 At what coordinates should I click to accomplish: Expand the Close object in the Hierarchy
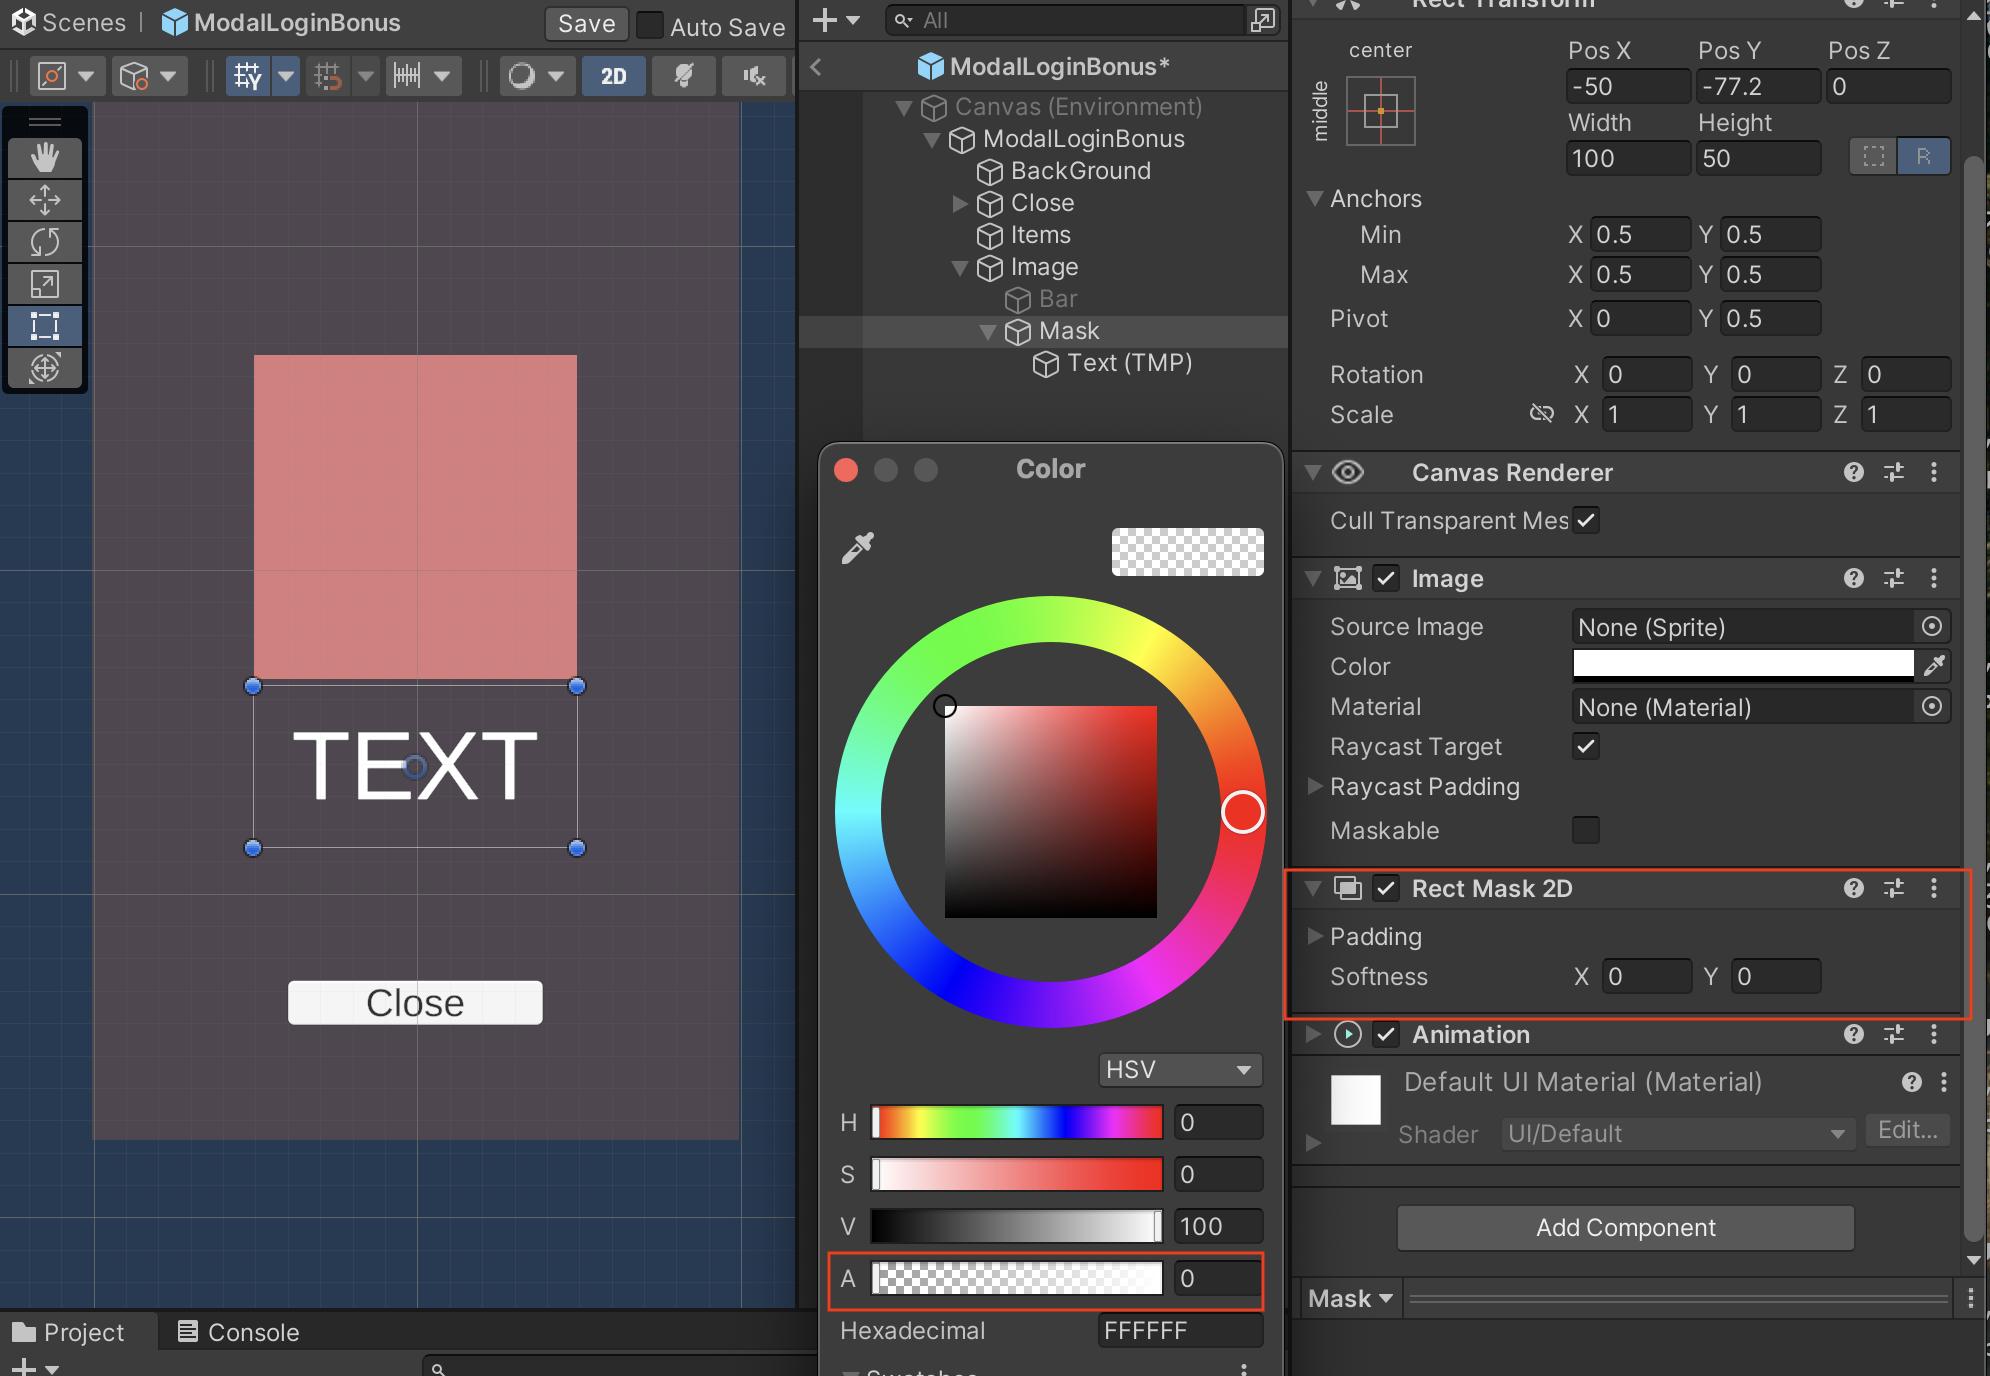pos(961,203)
